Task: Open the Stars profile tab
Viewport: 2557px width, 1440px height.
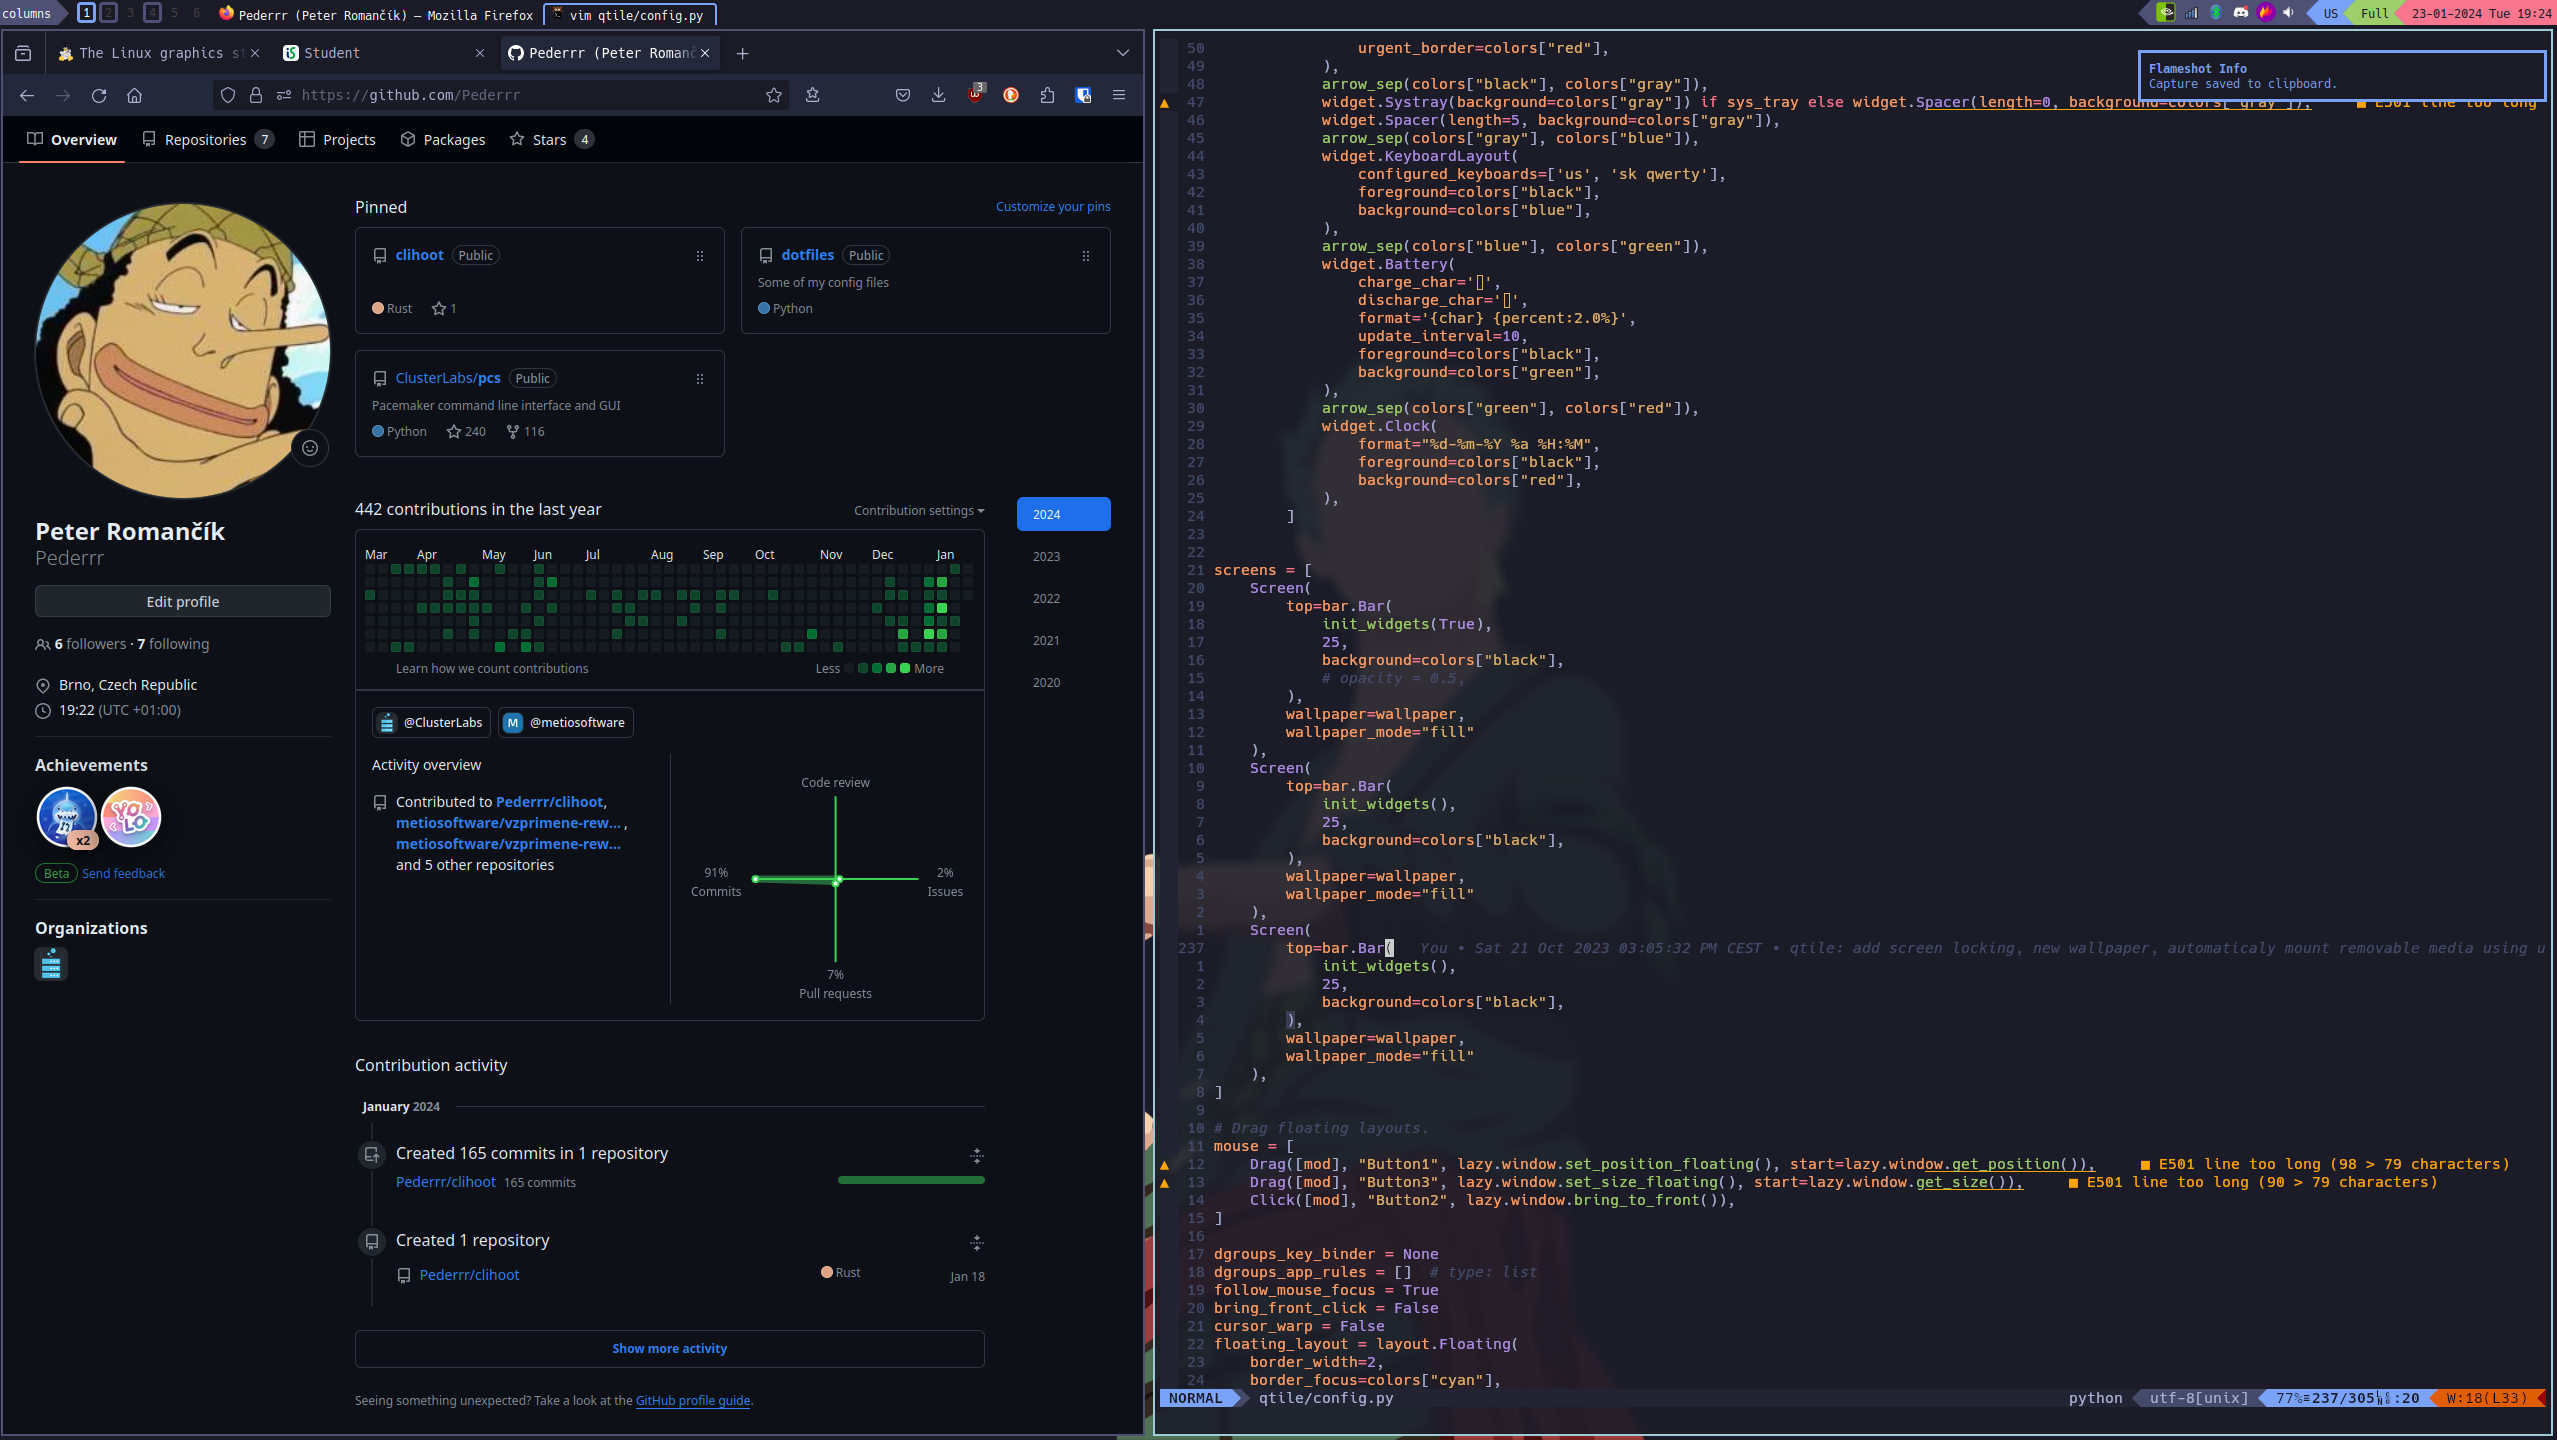Action: tap(551, 140)
